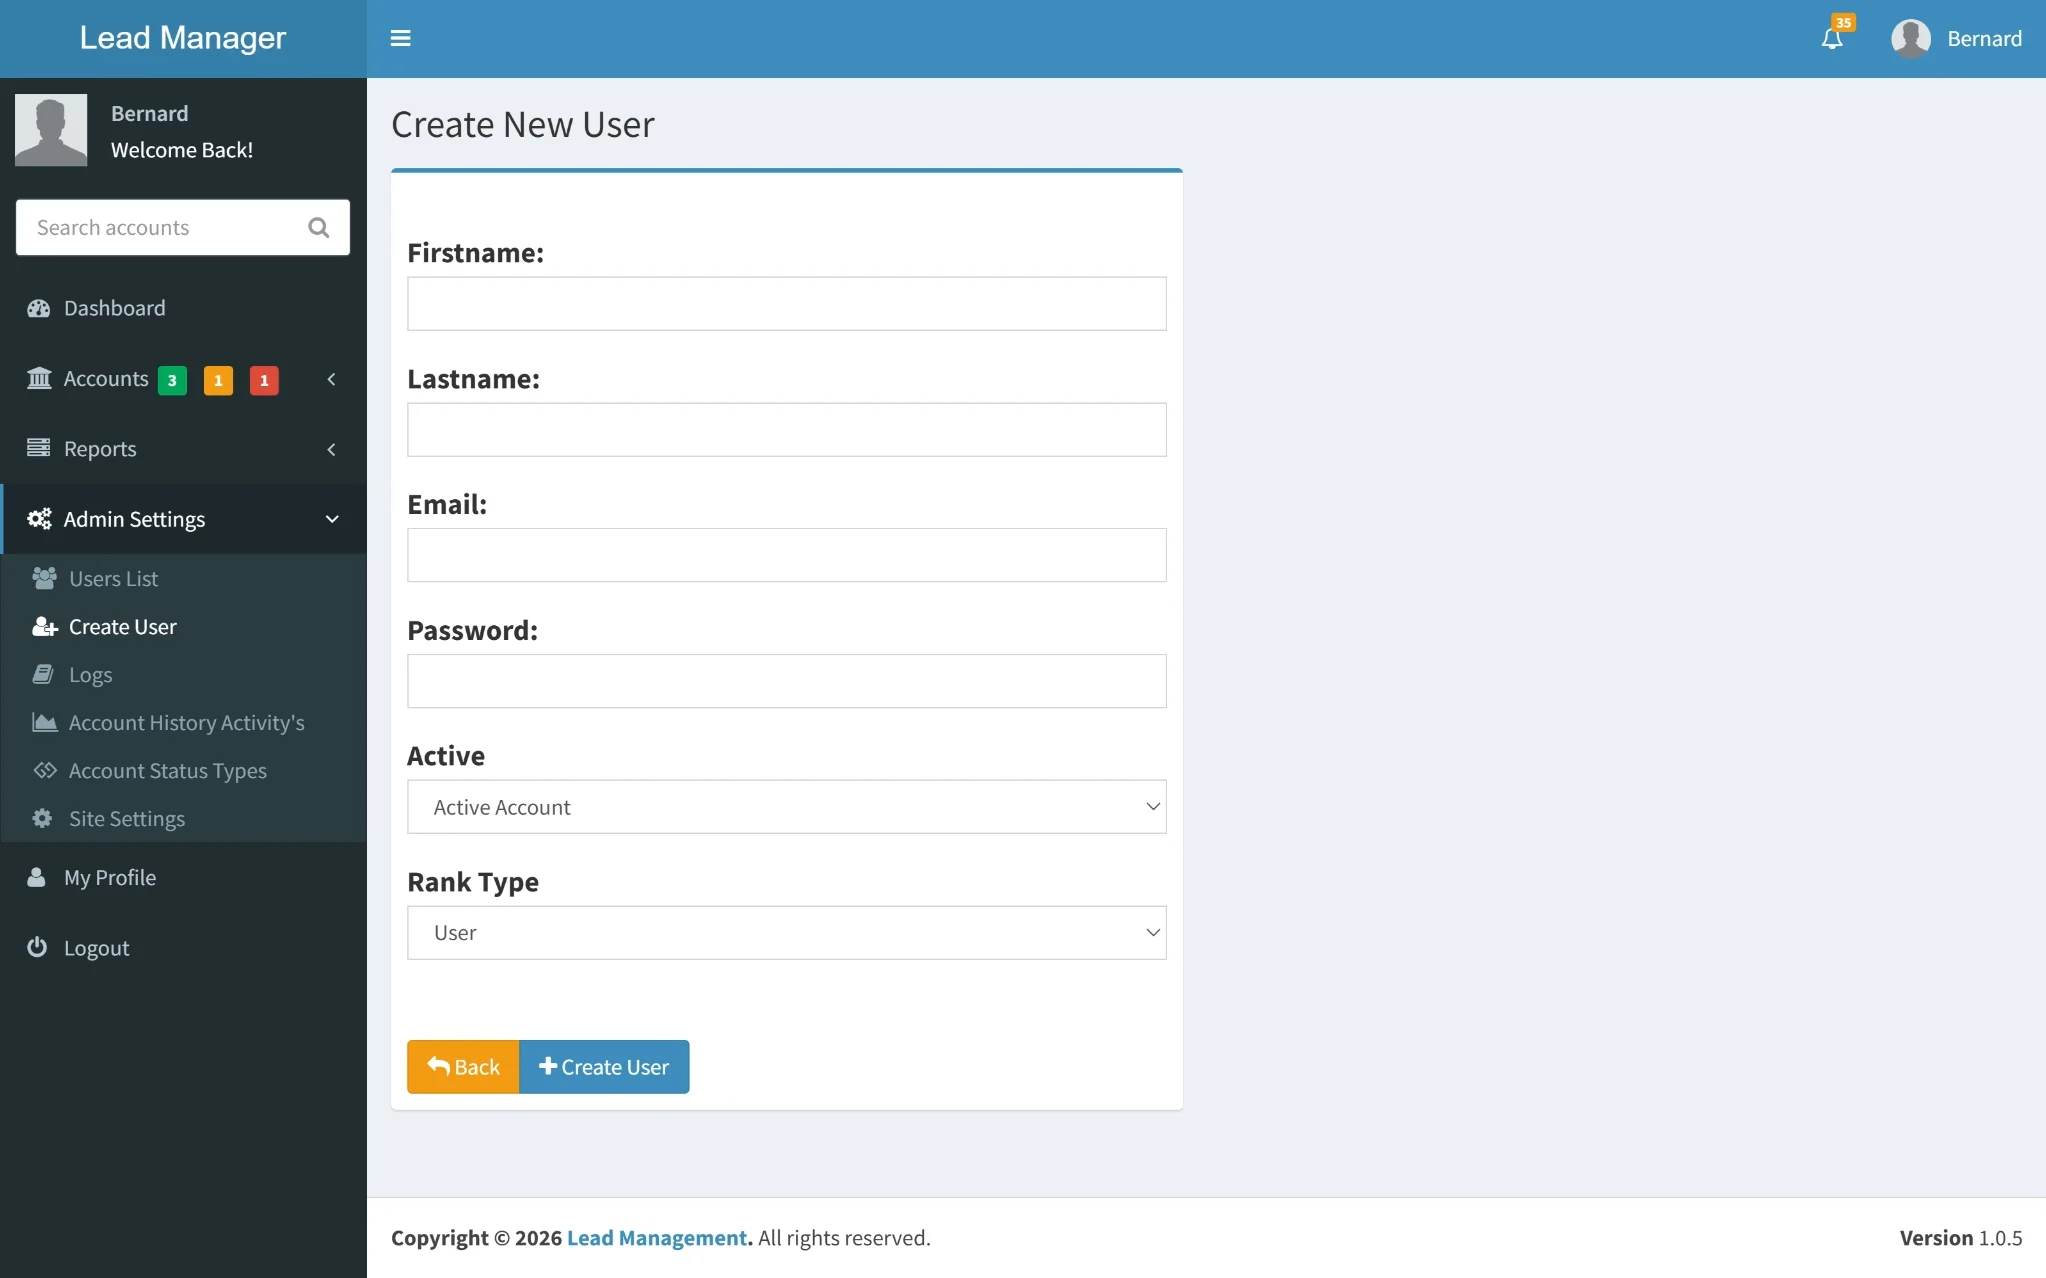Click the header user avatar

tap(1910, 39)
